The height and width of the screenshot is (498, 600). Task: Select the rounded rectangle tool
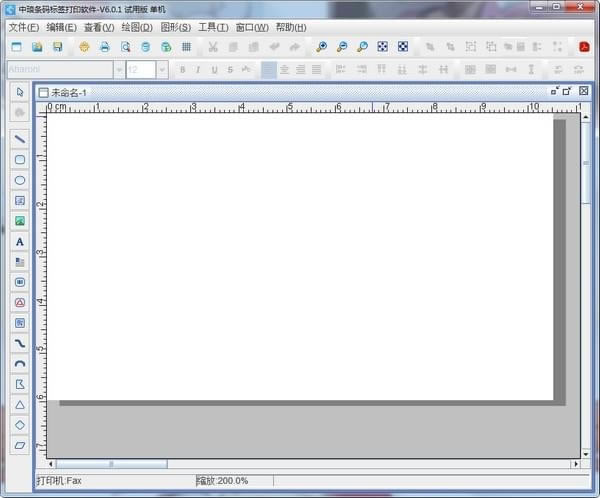(20, 160)
